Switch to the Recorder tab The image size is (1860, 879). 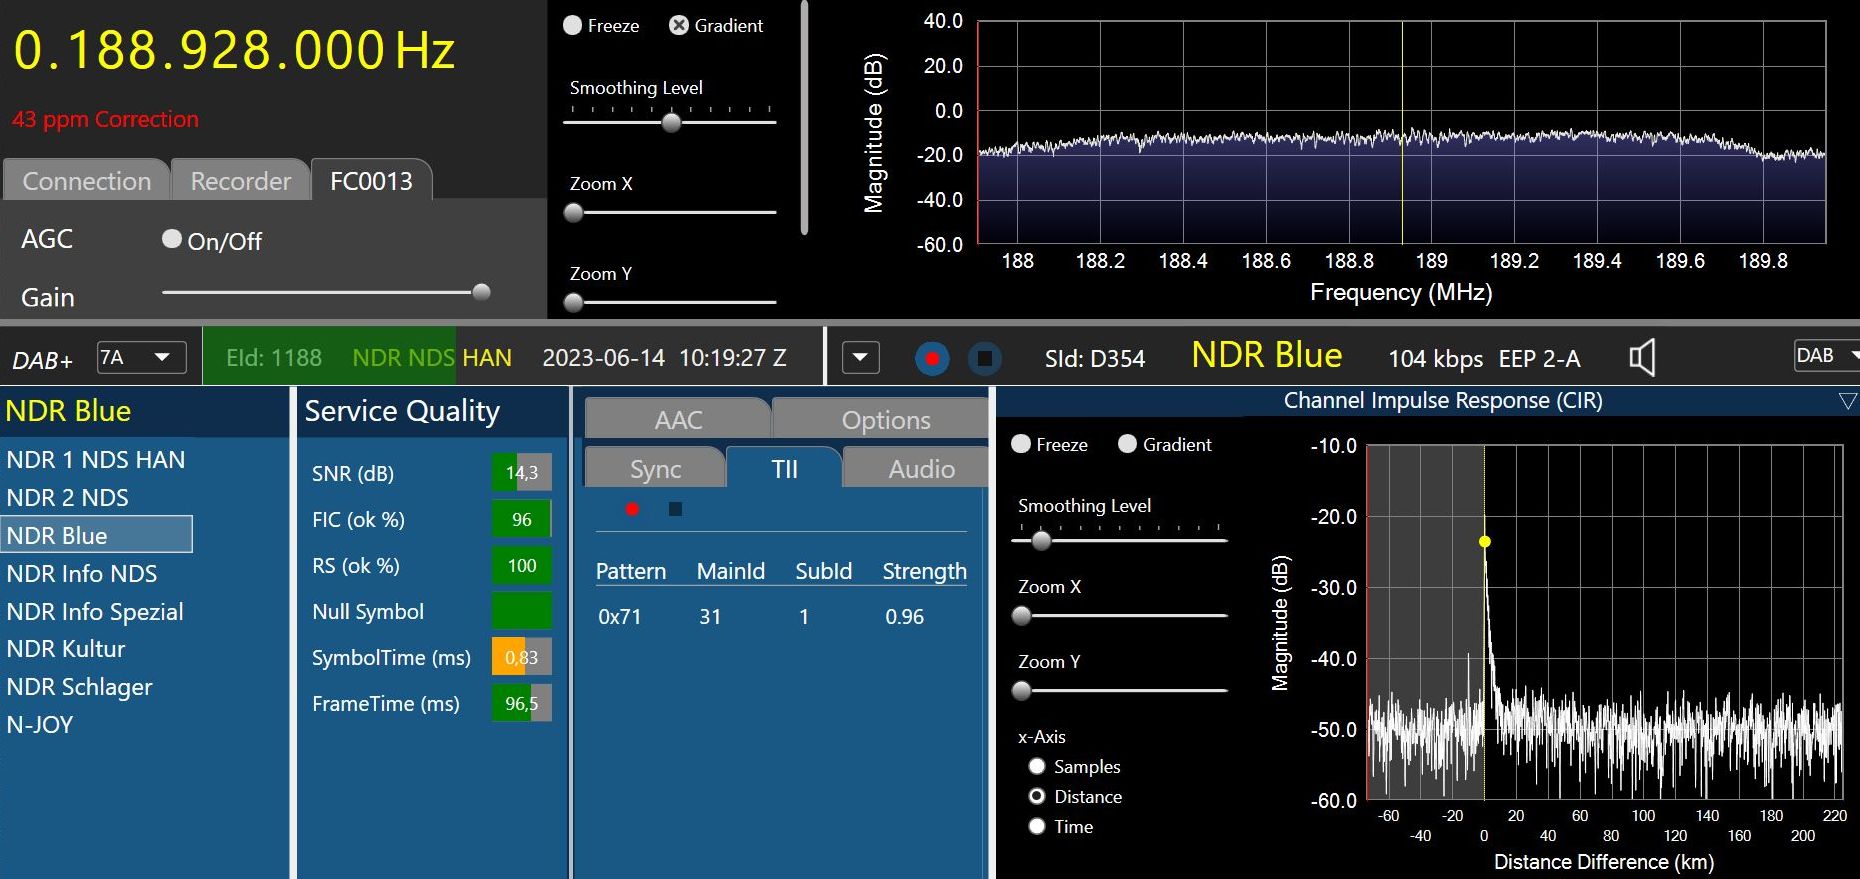pos(240,181)
